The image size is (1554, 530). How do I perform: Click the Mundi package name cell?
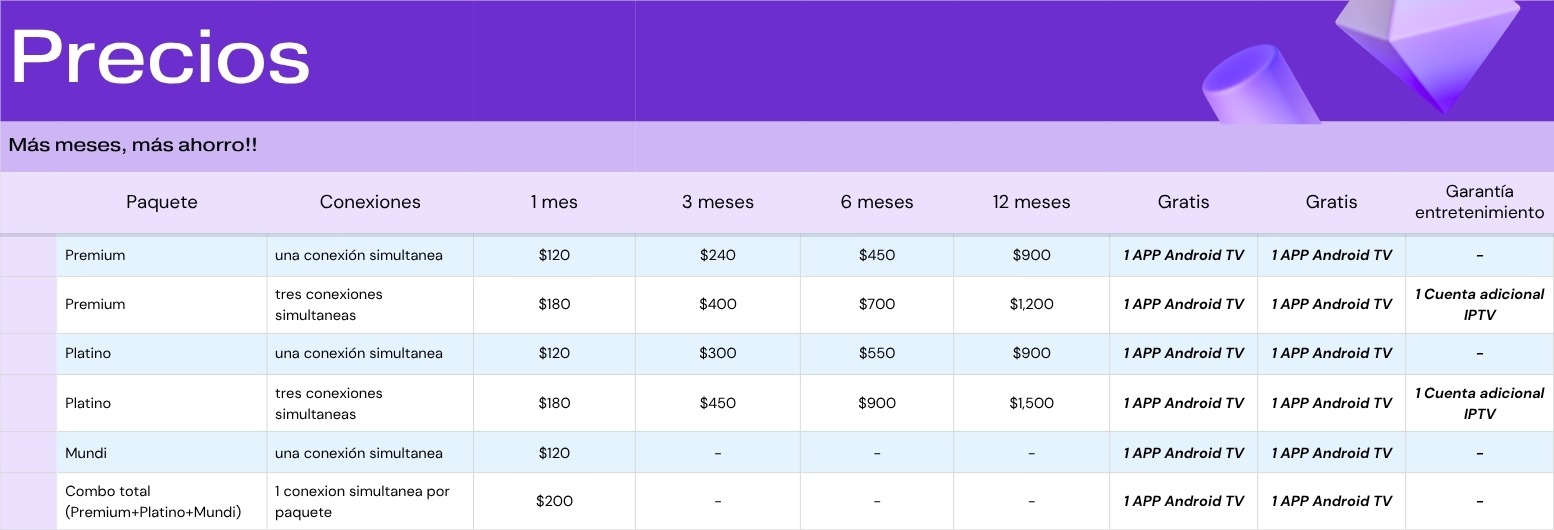tap(86, 453)
